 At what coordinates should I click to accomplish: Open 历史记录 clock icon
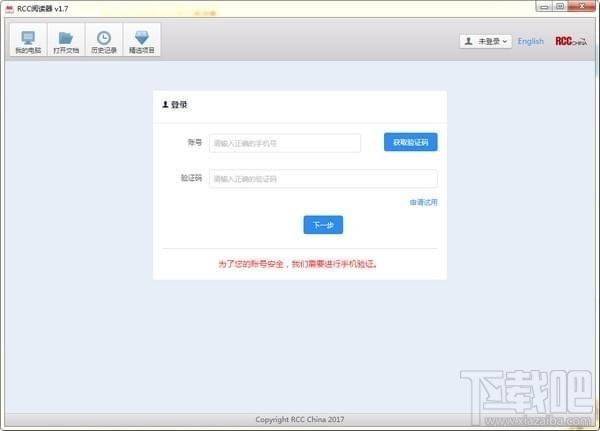tap(104, 40)
